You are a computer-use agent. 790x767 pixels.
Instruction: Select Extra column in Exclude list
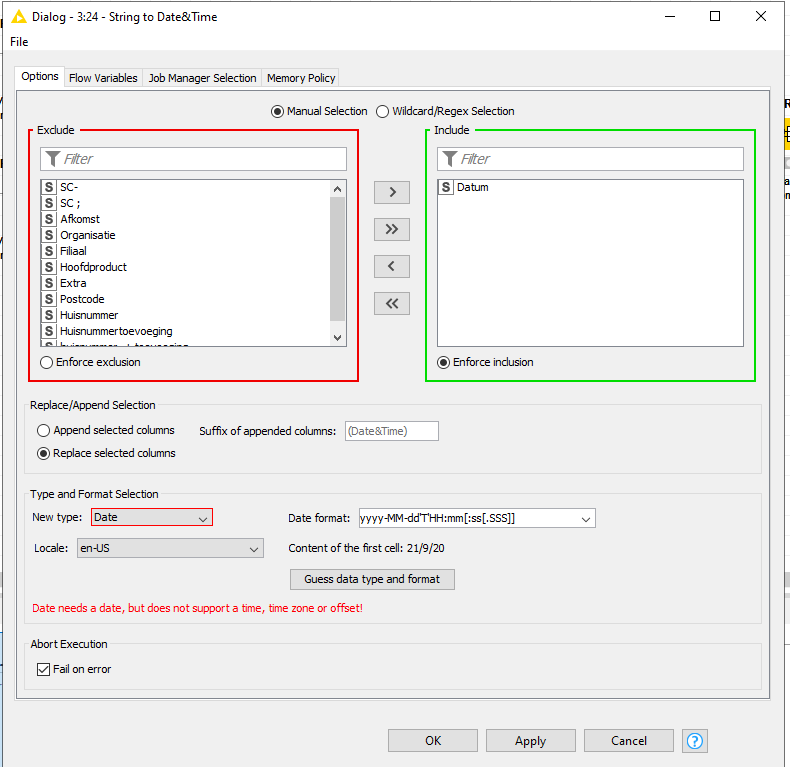pyautogui.click(x=185, y=283)
